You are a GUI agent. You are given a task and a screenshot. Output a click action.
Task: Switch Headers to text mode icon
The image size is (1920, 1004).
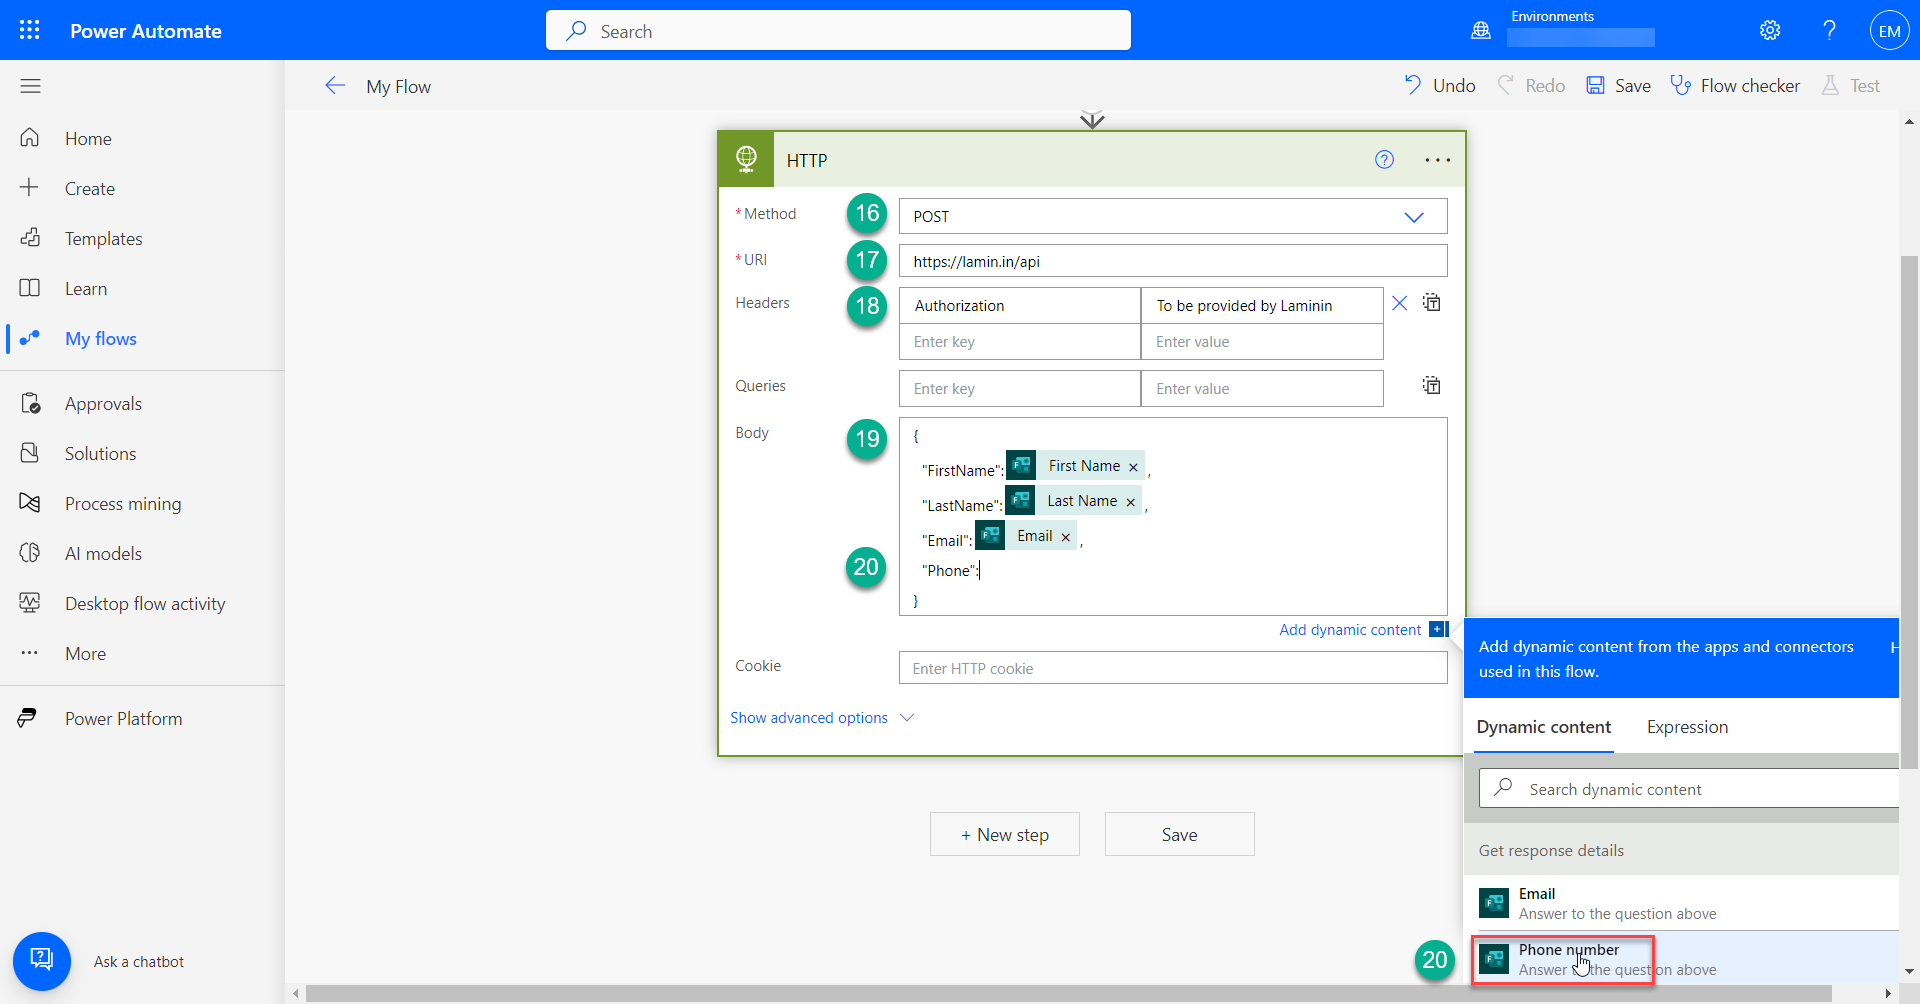point(1432,302)
